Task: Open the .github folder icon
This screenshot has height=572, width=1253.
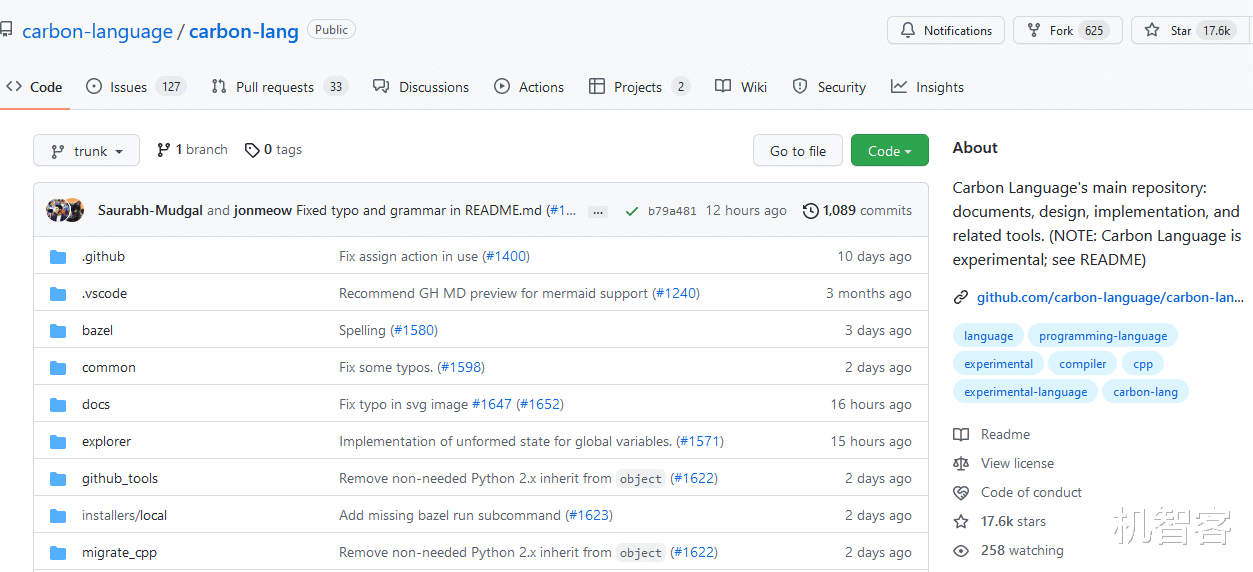Action: [58, 257]
